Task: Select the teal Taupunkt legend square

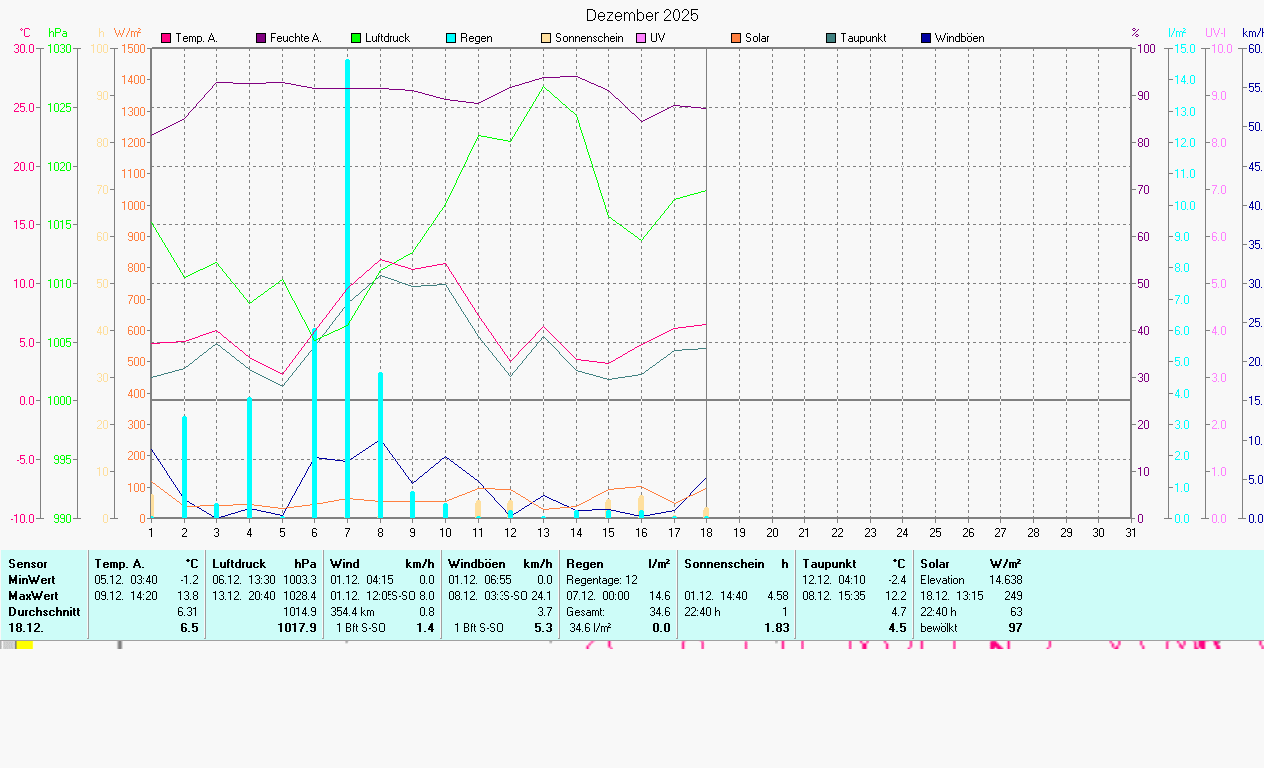Action: [x=831, y=38]
